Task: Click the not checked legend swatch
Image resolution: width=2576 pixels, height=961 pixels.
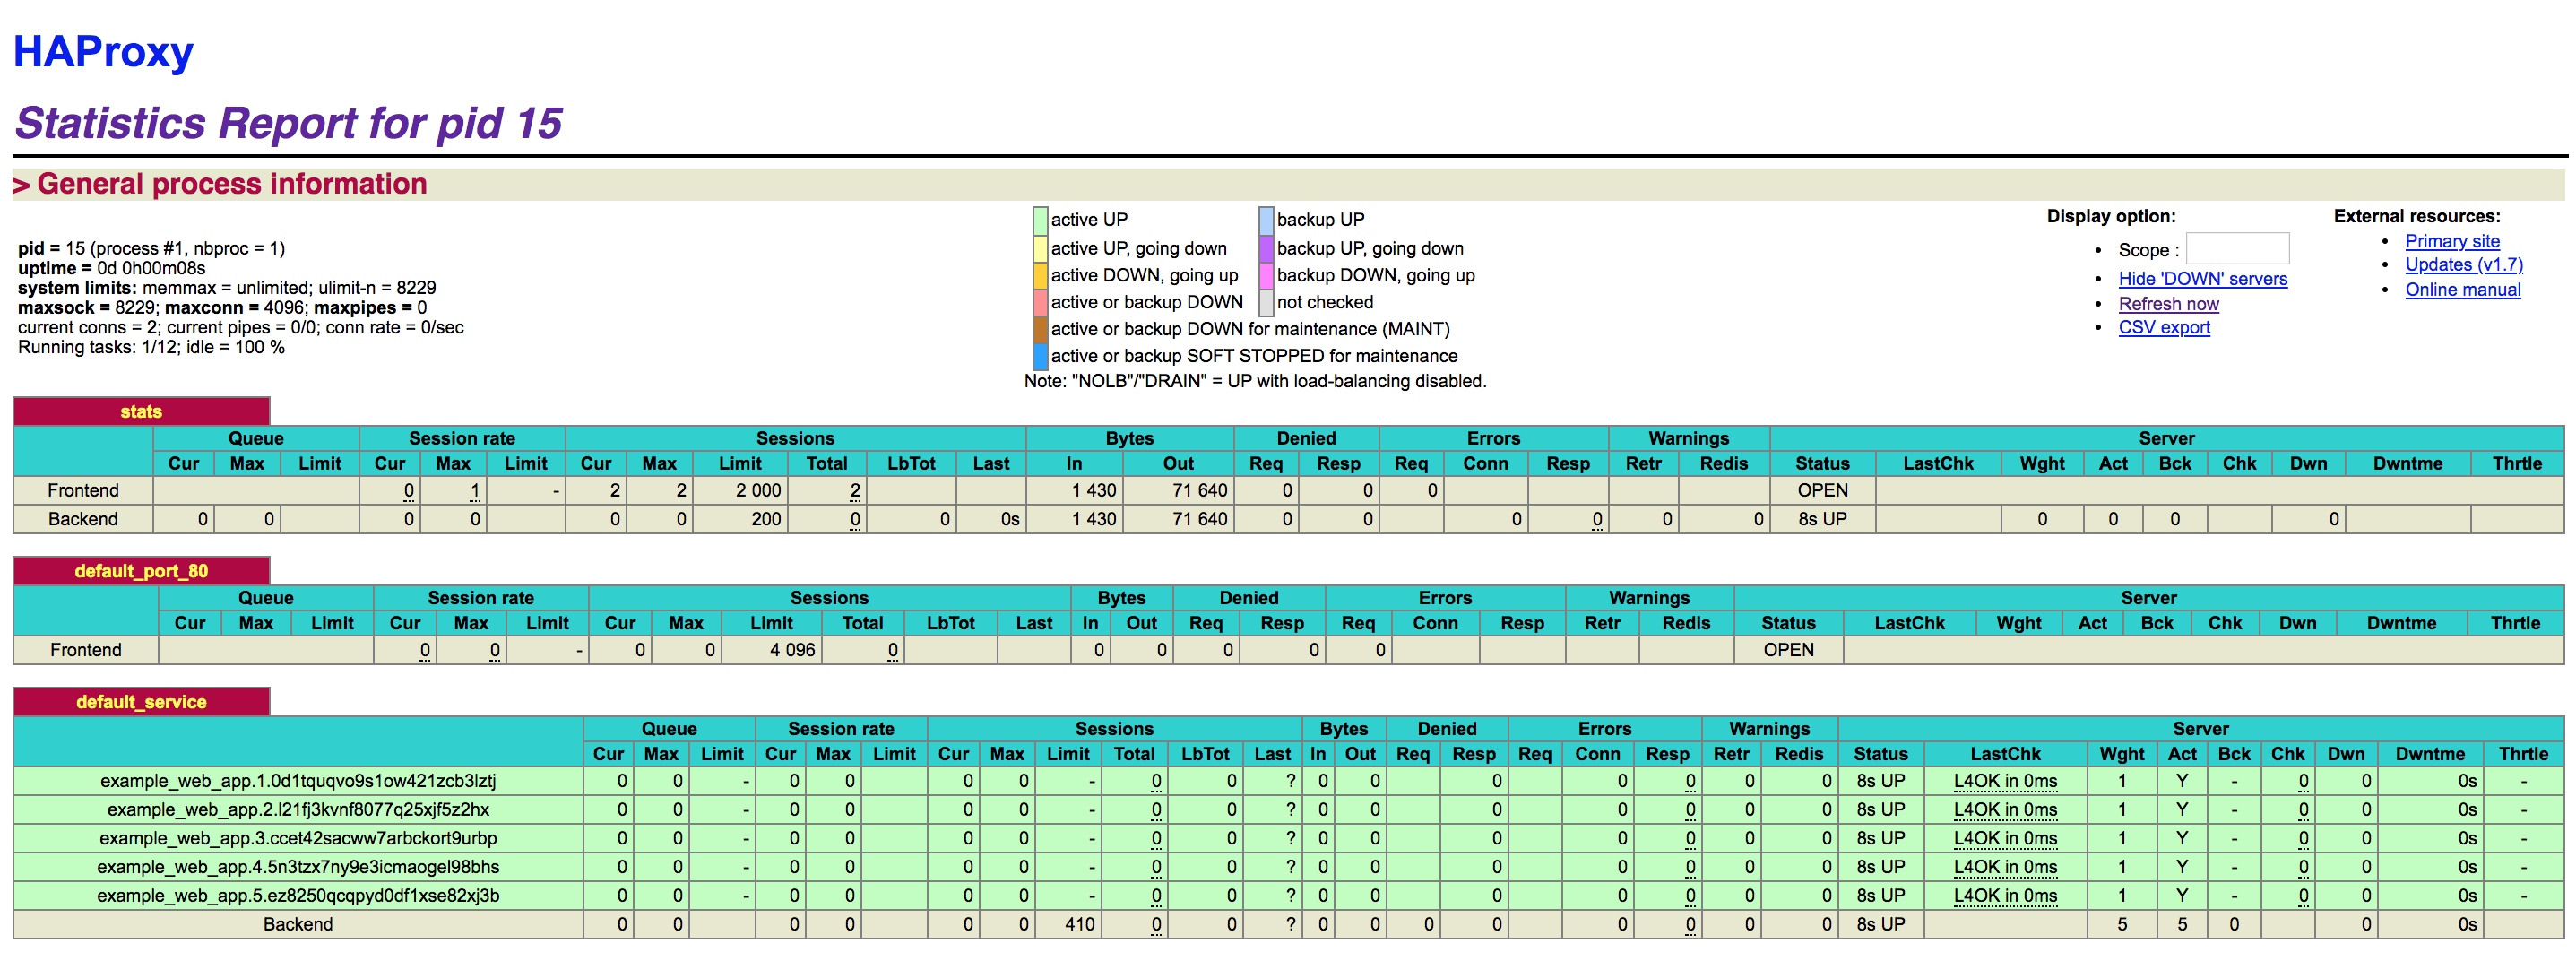Action: coord(1266,302)
